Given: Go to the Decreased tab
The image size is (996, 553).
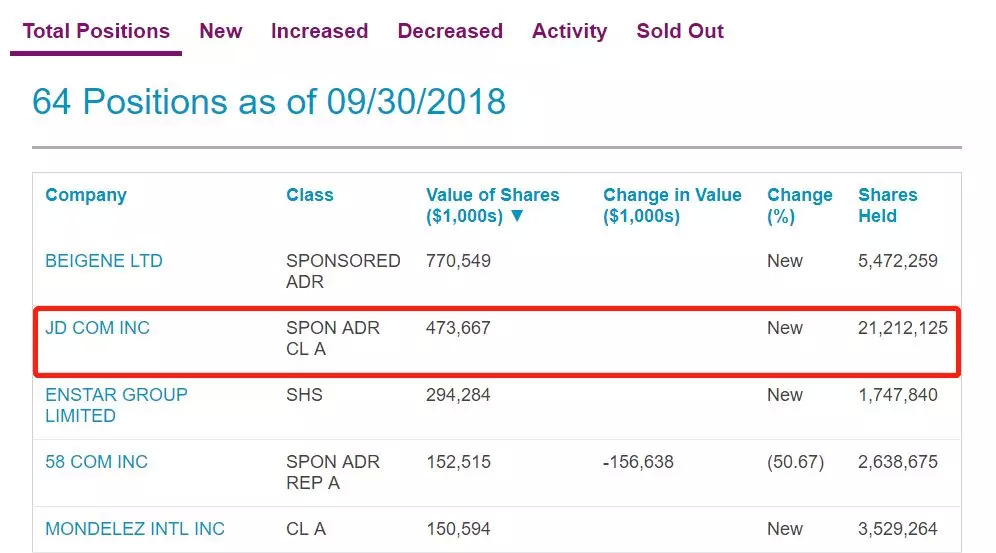Looking at the screenshot, I should coord(450,31).
